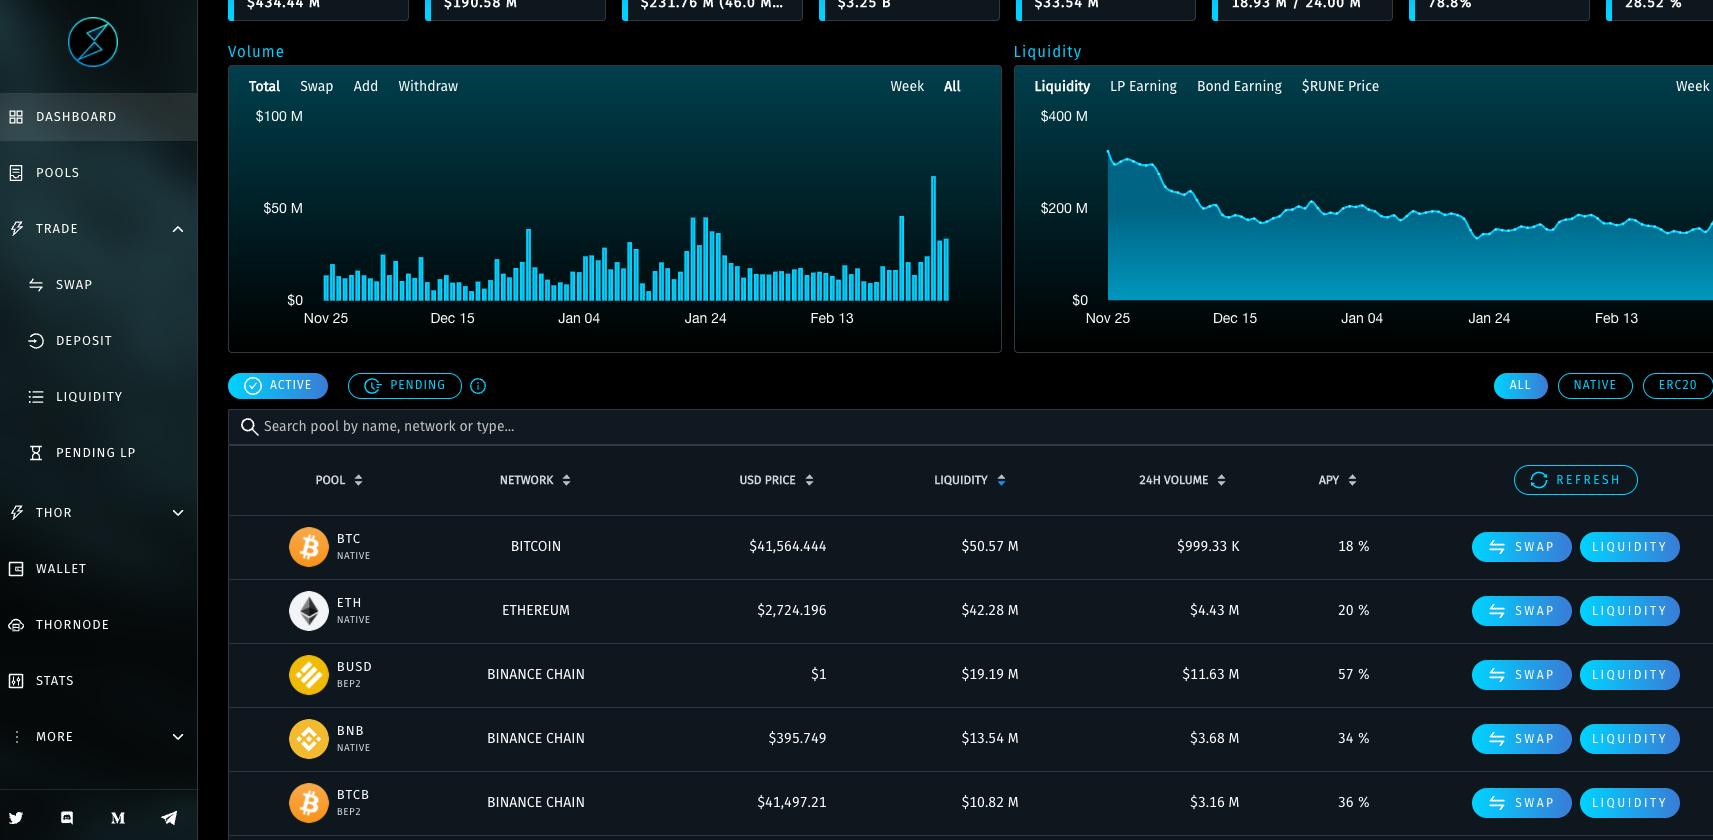1713x840 pixels.
Task: Switch volume chart to Swap tab
Action: pos(316,87)
